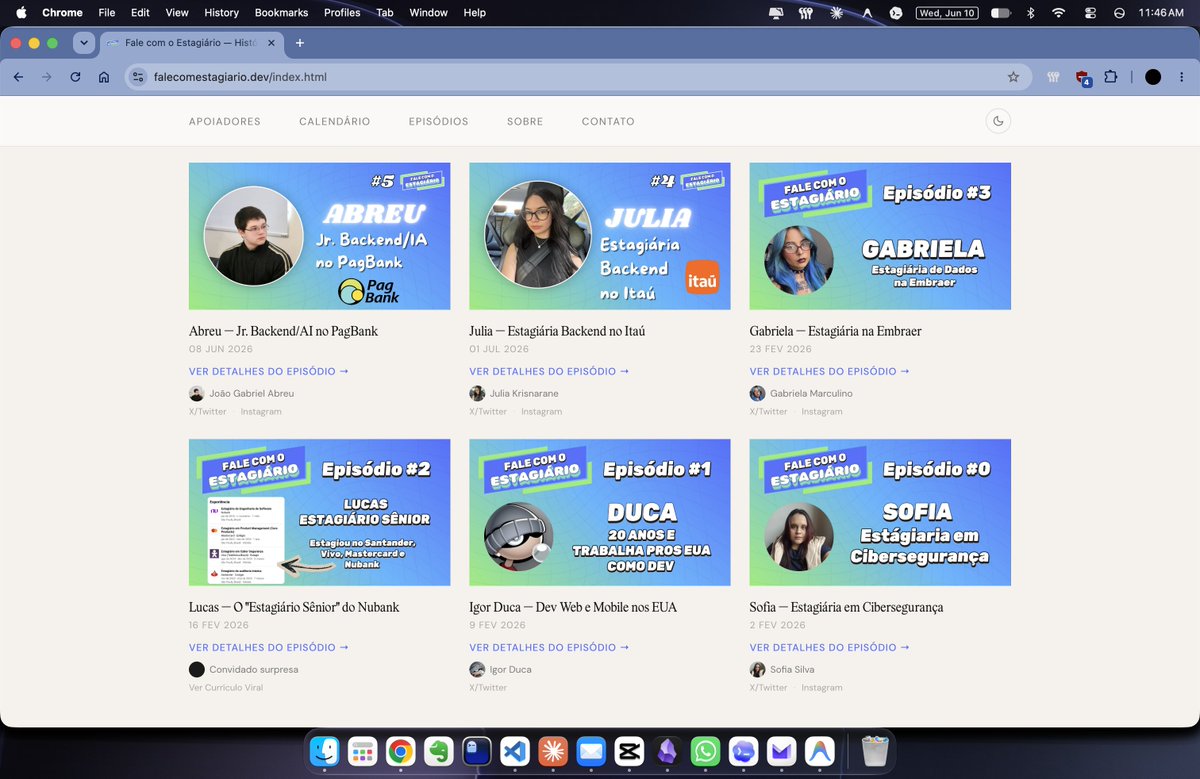This screenshot has height=779, width=1200.
Task: Open the Ver Currículo Viral link
Action: click(x=226, y=687)
